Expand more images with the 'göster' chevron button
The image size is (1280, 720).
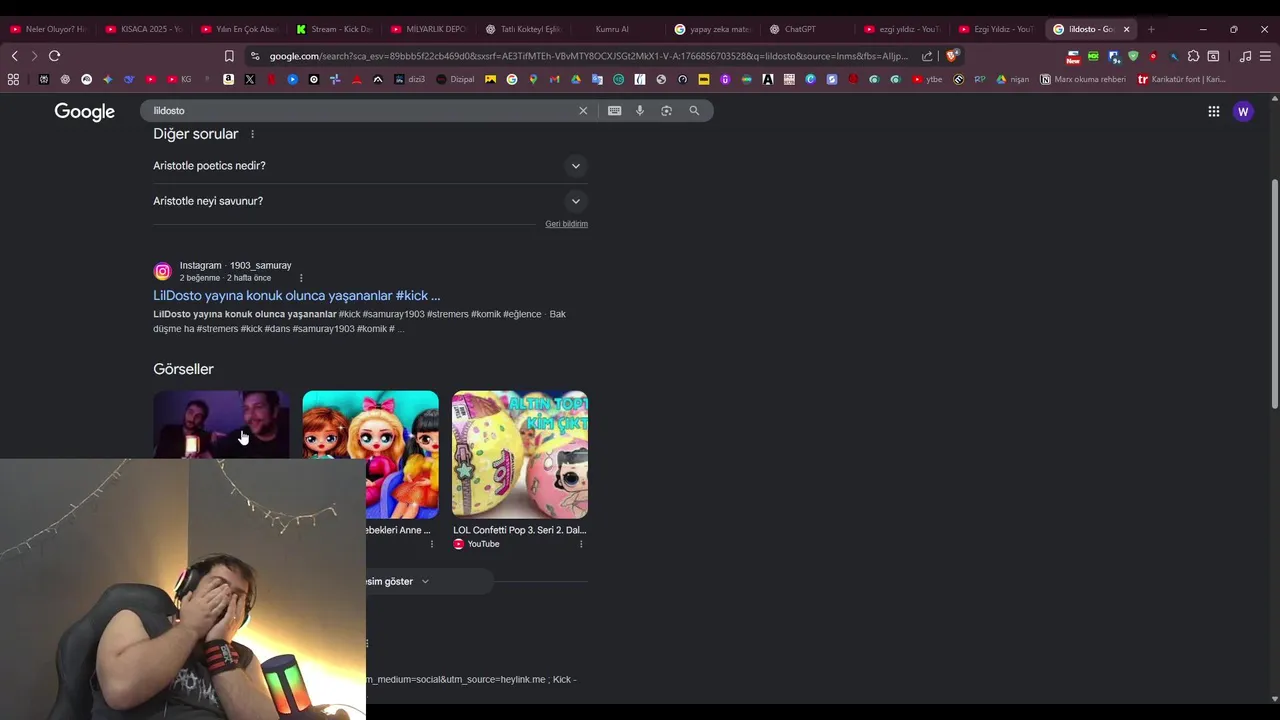pos(424,581)
